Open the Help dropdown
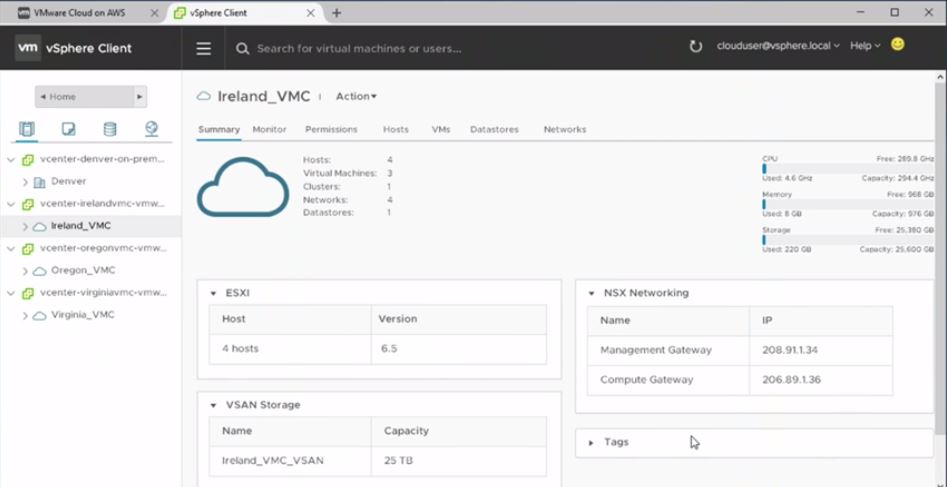The width and height of the screenshot is (947, 487). click(x=865, y=46)
